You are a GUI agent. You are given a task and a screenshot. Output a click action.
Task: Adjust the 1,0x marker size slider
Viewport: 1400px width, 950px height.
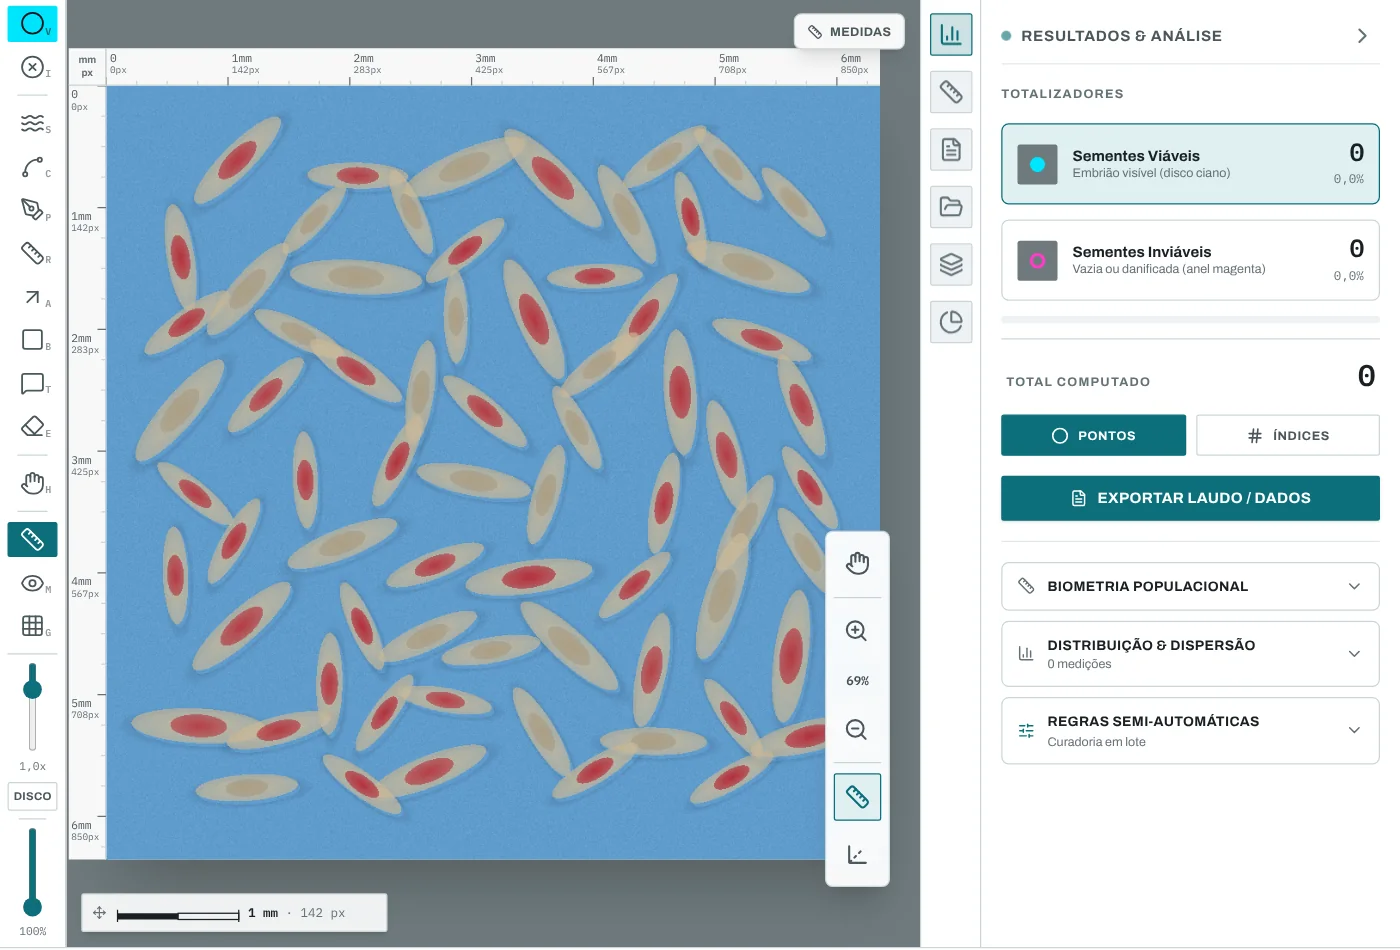coord(33,707)
